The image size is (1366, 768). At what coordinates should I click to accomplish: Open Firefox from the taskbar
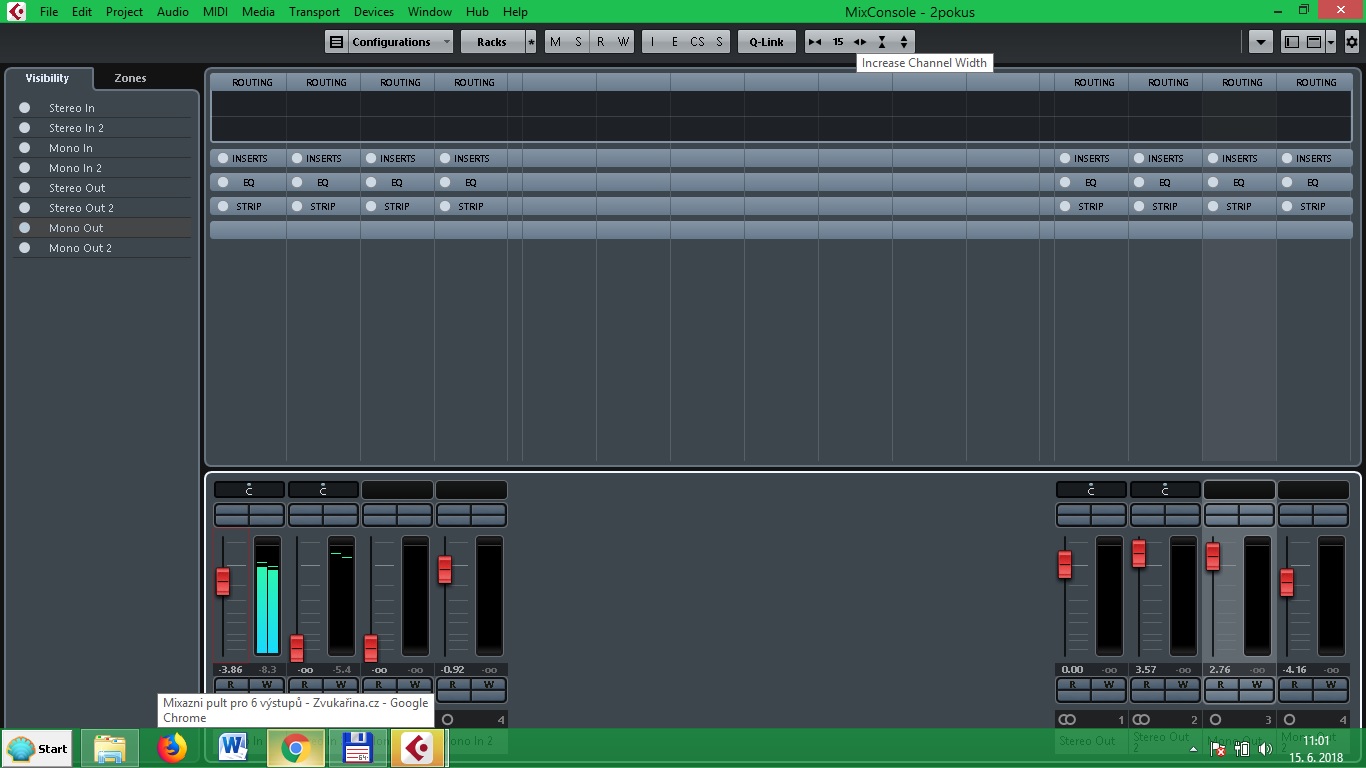(172, 748)
